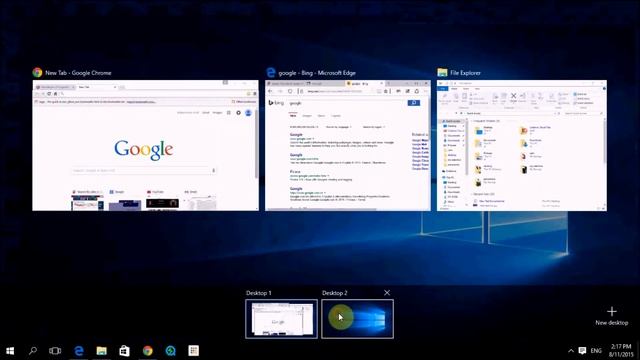Switch to the Desktop 2 thumbnail
Image resolution: width=640 pixels, height=360 pixels.
[x=358, y=319]
